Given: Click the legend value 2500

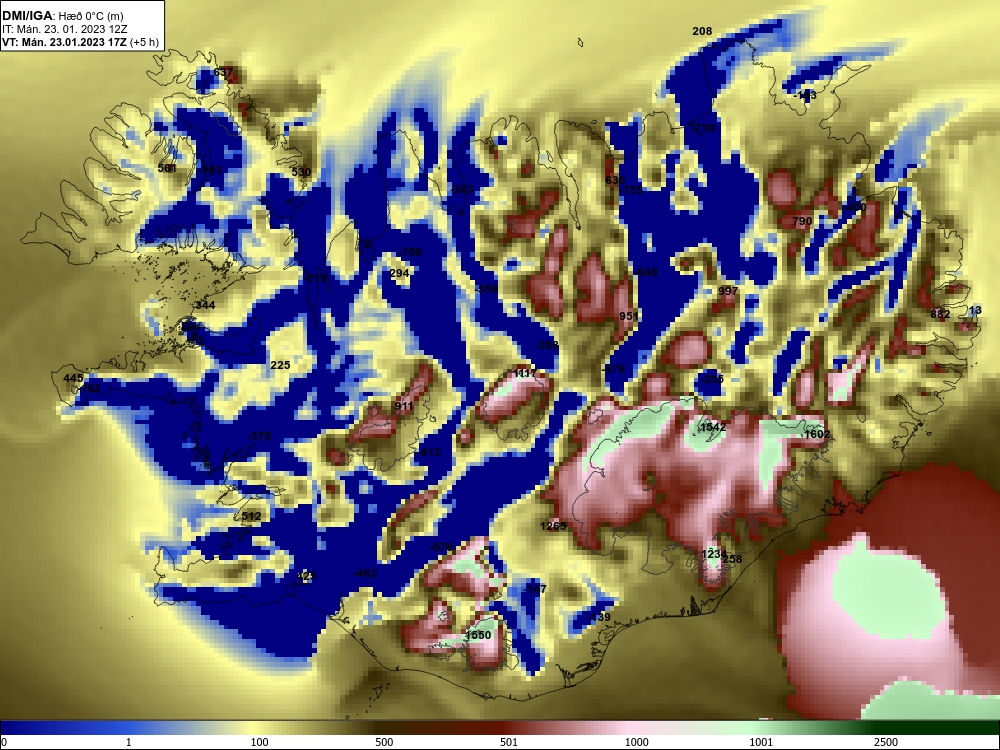Looking at the screenshot, I should [x=886, y=742].
